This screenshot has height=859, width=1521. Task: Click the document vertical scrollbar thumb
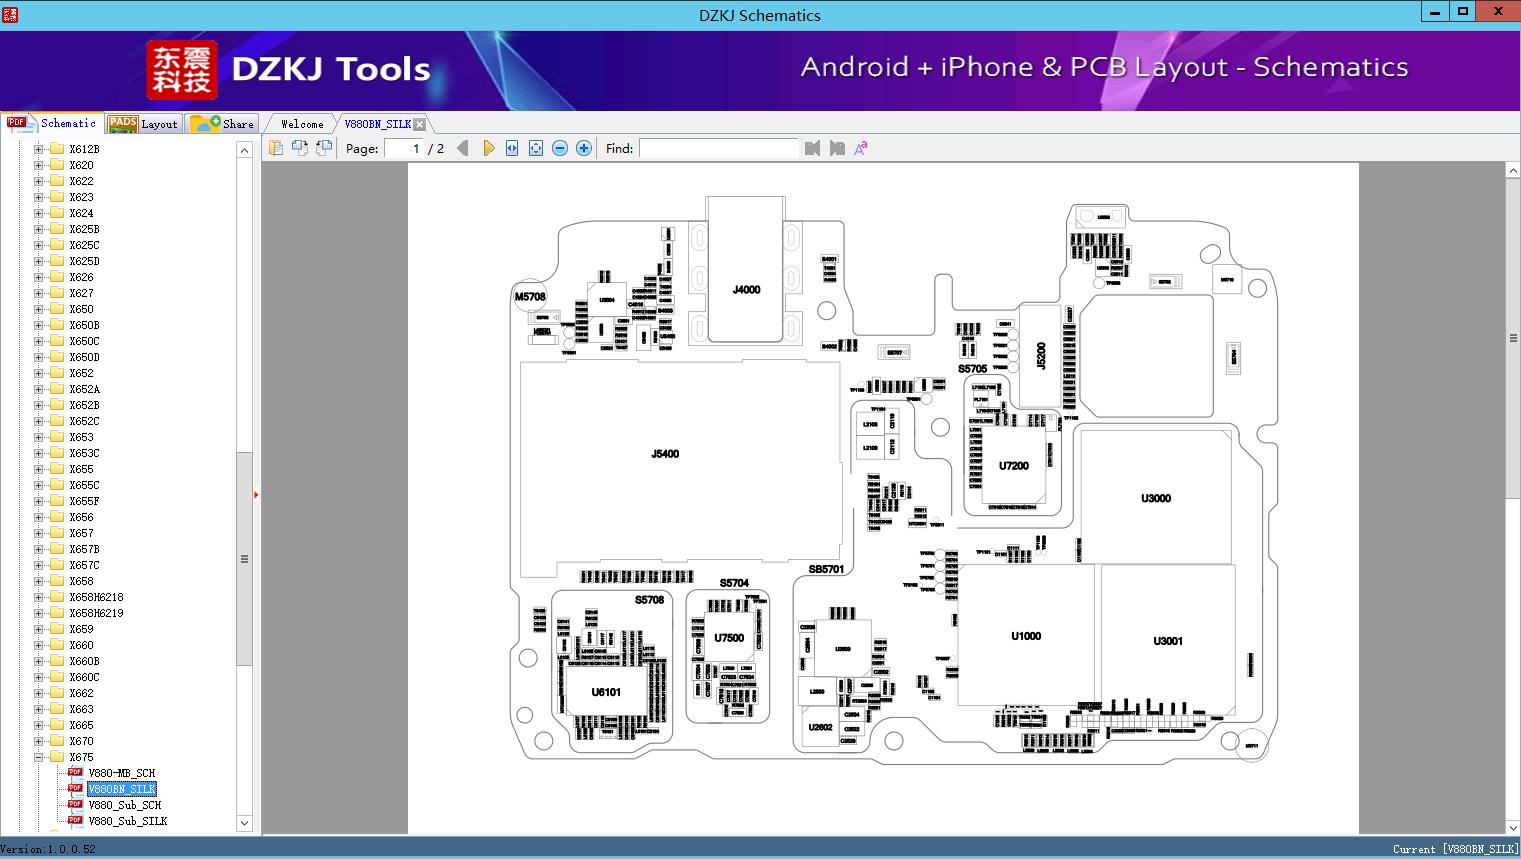(1513, 338)
